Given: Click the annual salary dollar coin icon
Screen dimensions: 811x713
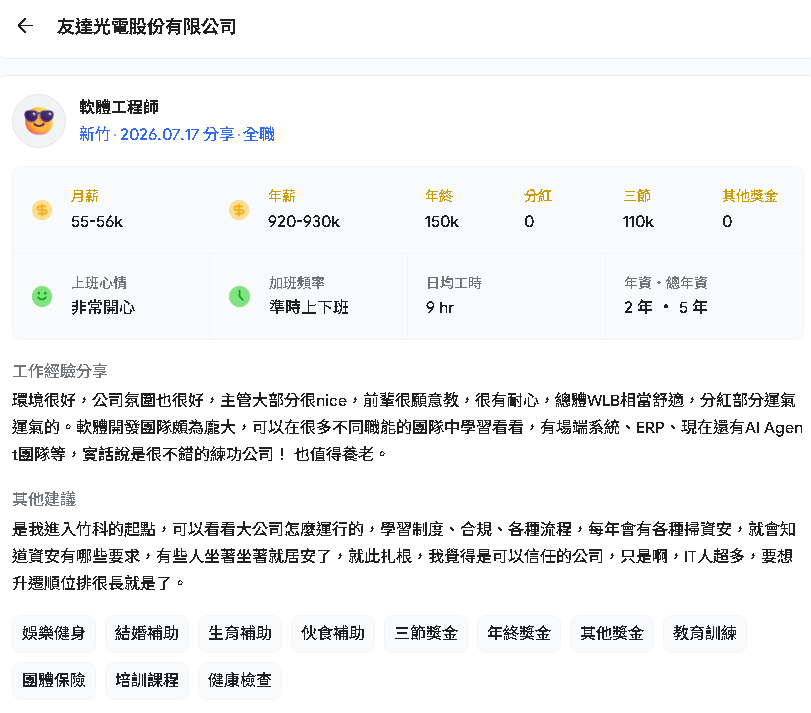Looking at the screenshot, I should 239,210.
